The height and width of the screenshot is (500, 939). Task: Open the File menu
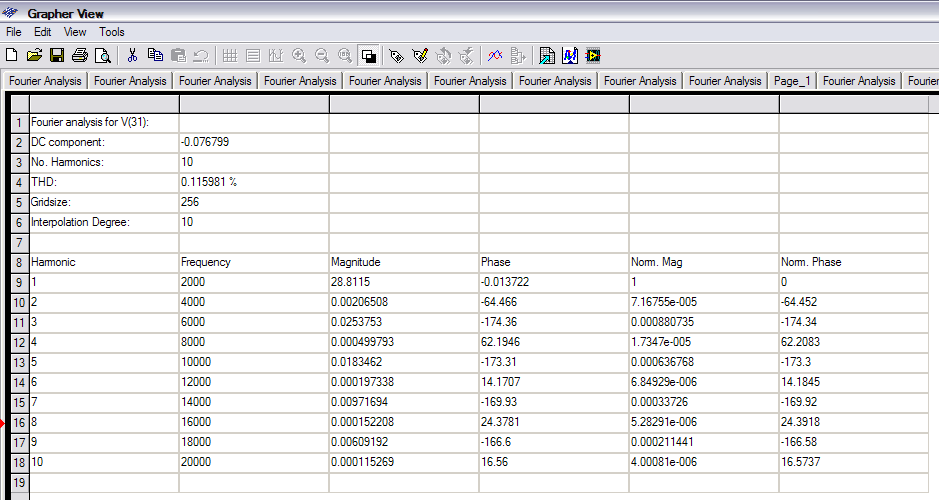14,32
